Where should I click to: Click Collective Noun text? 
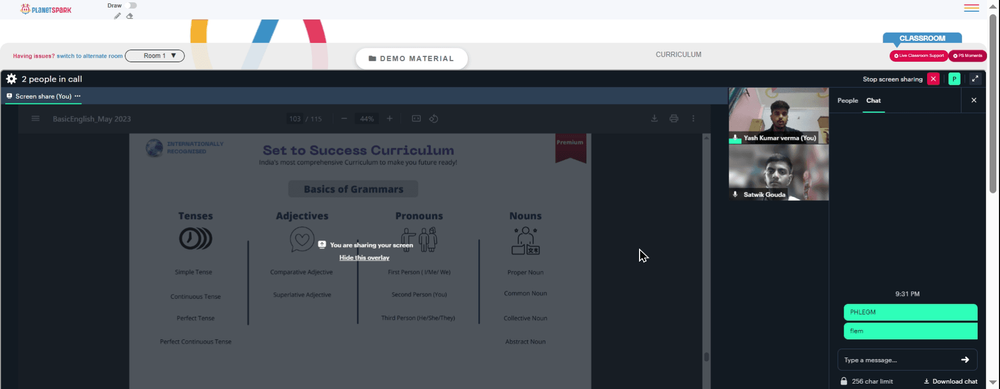pyautogui.click(x=526, y=318)
